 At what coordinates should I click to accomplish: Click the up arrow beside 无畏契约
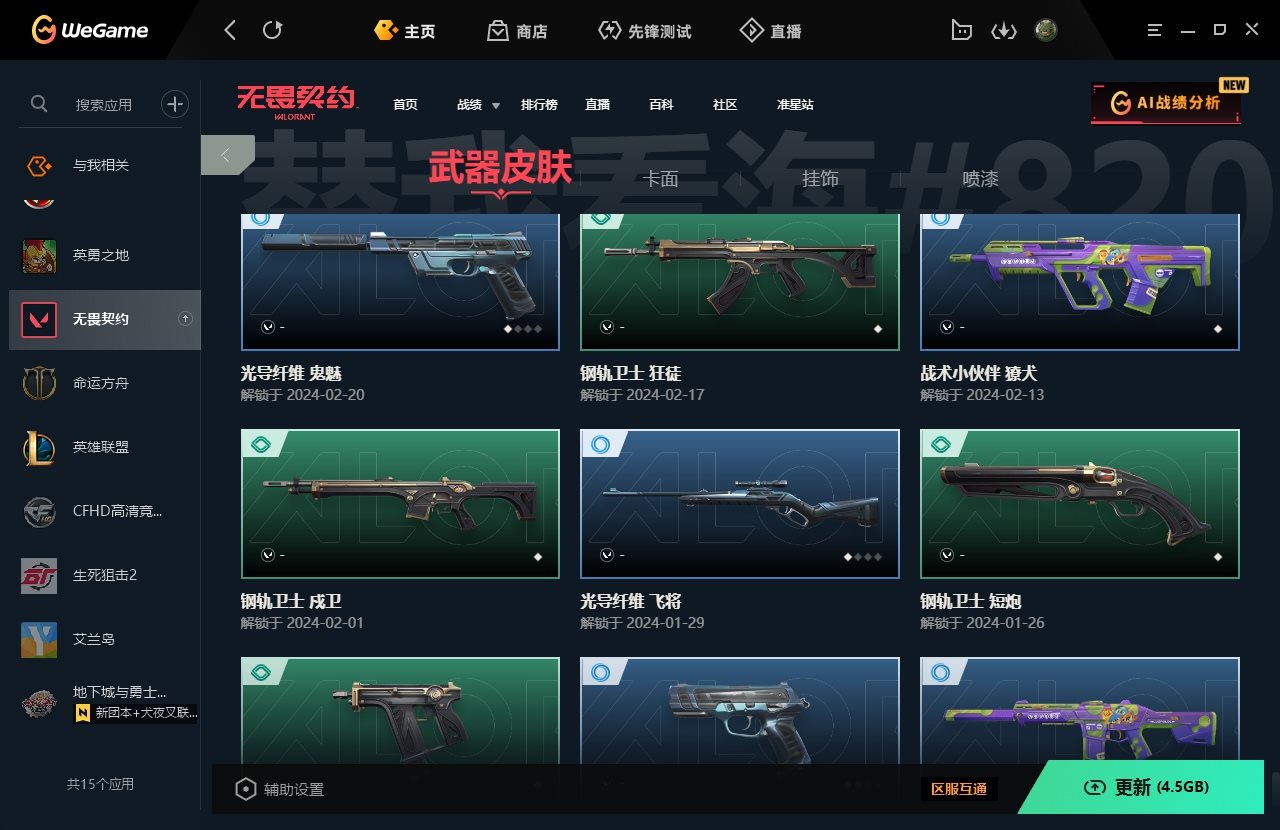click(x=185, y=319)
